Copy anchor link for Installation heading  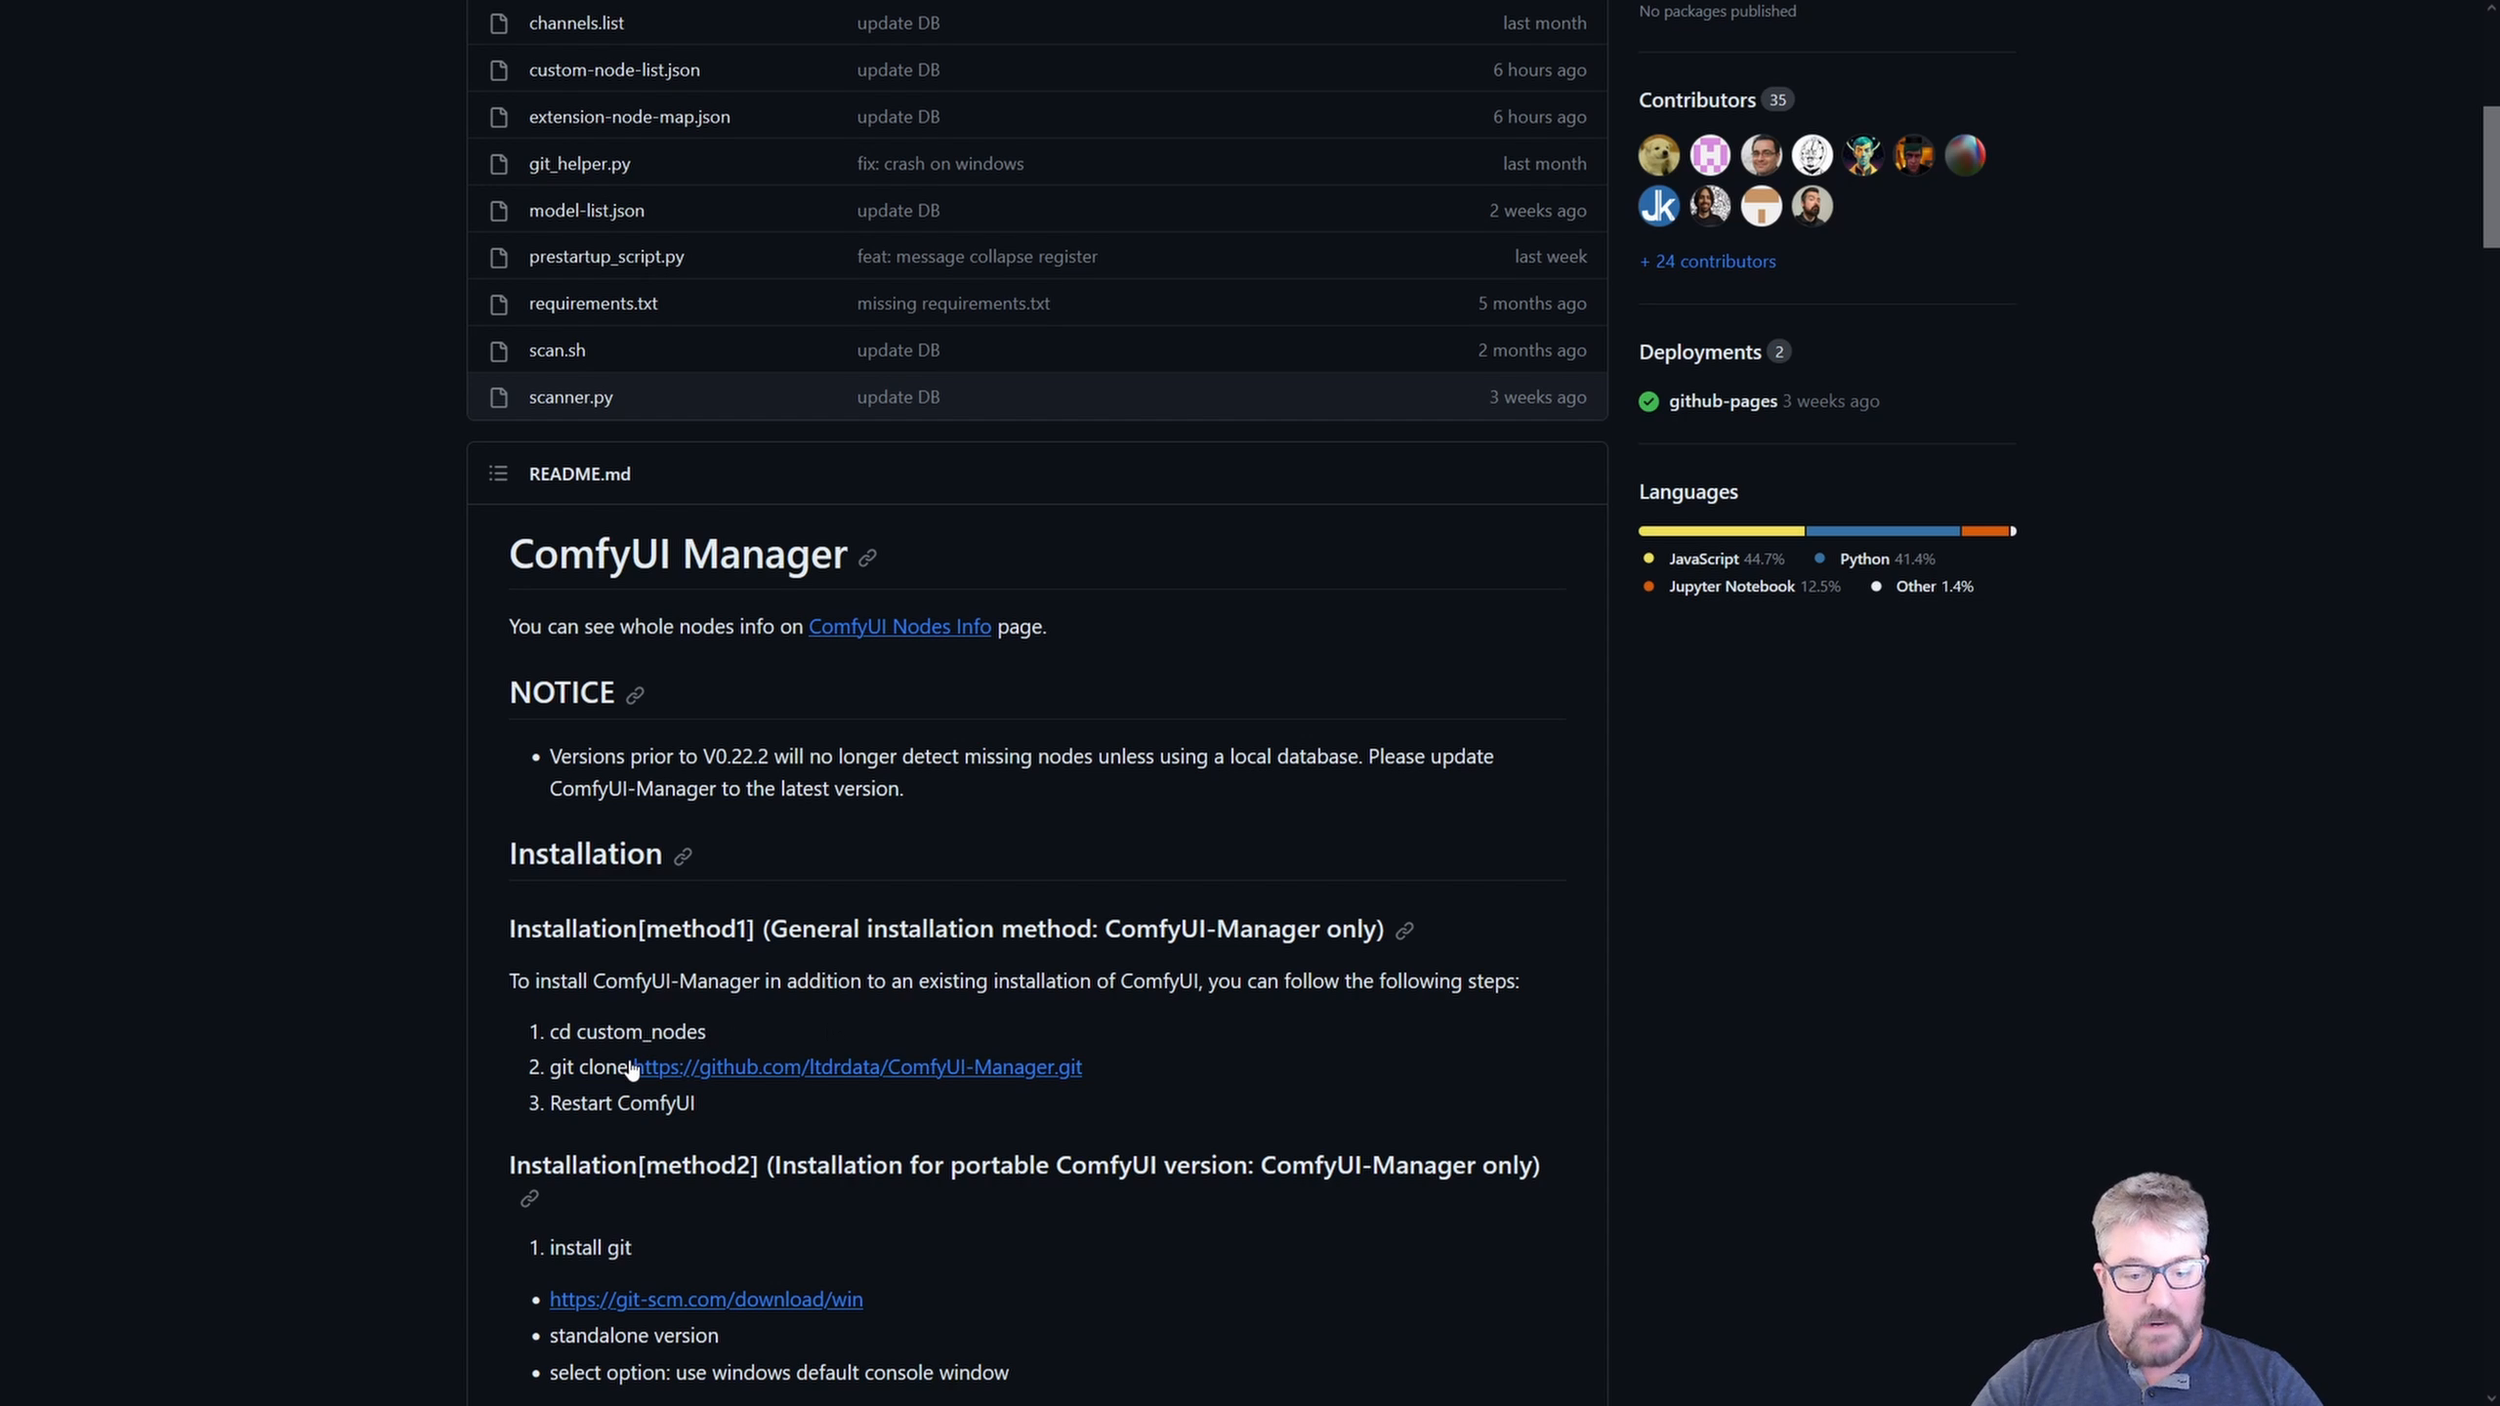click(x=683, y=856)
